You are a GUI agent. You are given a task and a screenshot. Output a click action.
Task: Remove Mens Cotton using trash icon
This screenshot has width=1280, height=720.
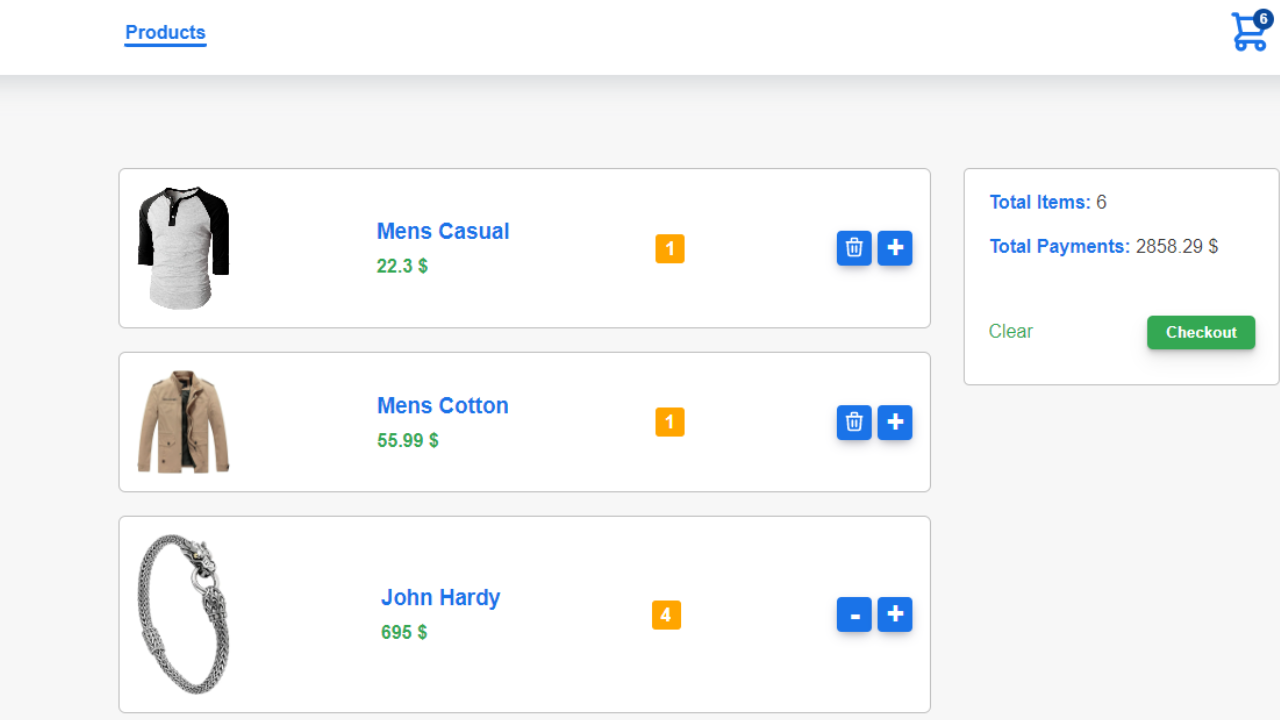tap(854, 423)
